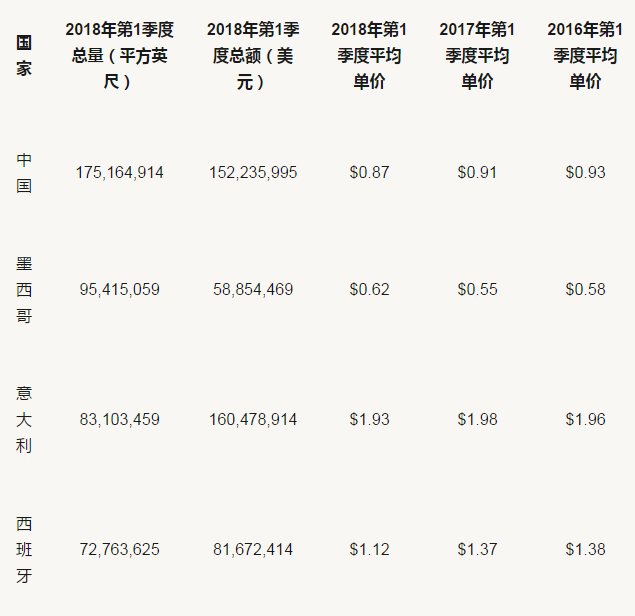
Task: Click the 58,854,469 total value cell
Action: pyautogui.click(x=253, y=290)
